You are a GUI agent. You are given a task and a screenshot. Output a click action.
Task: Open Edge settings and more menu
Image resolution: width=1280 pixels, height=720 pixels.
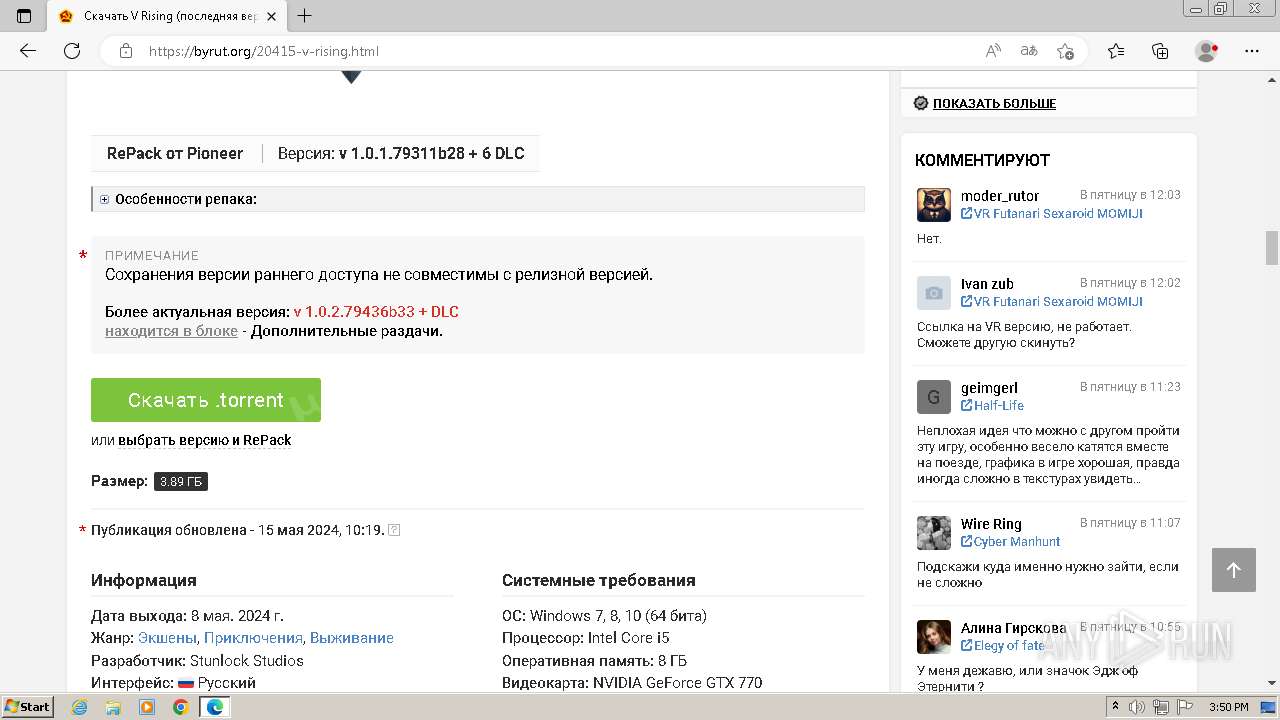click(x=1252, y=51)
